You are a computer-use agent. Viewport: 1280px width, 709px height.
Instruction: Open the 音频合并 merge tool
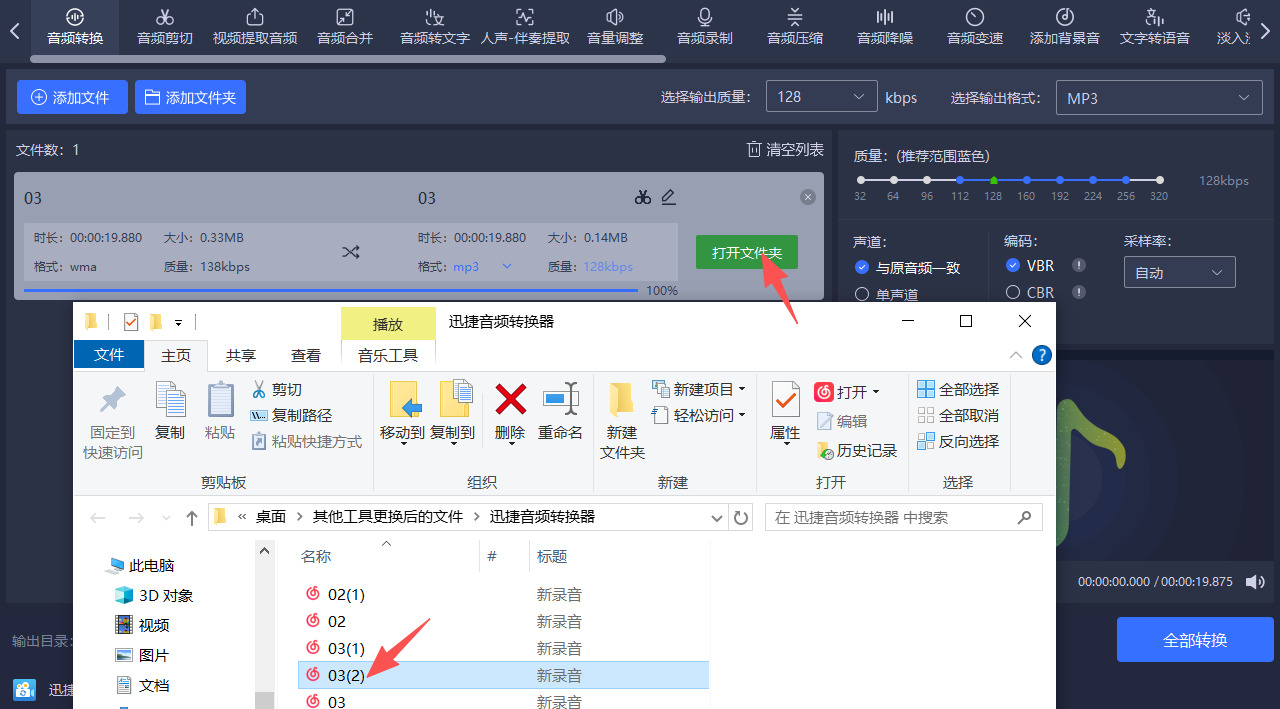pyautogui.click(x=344, y=27)
